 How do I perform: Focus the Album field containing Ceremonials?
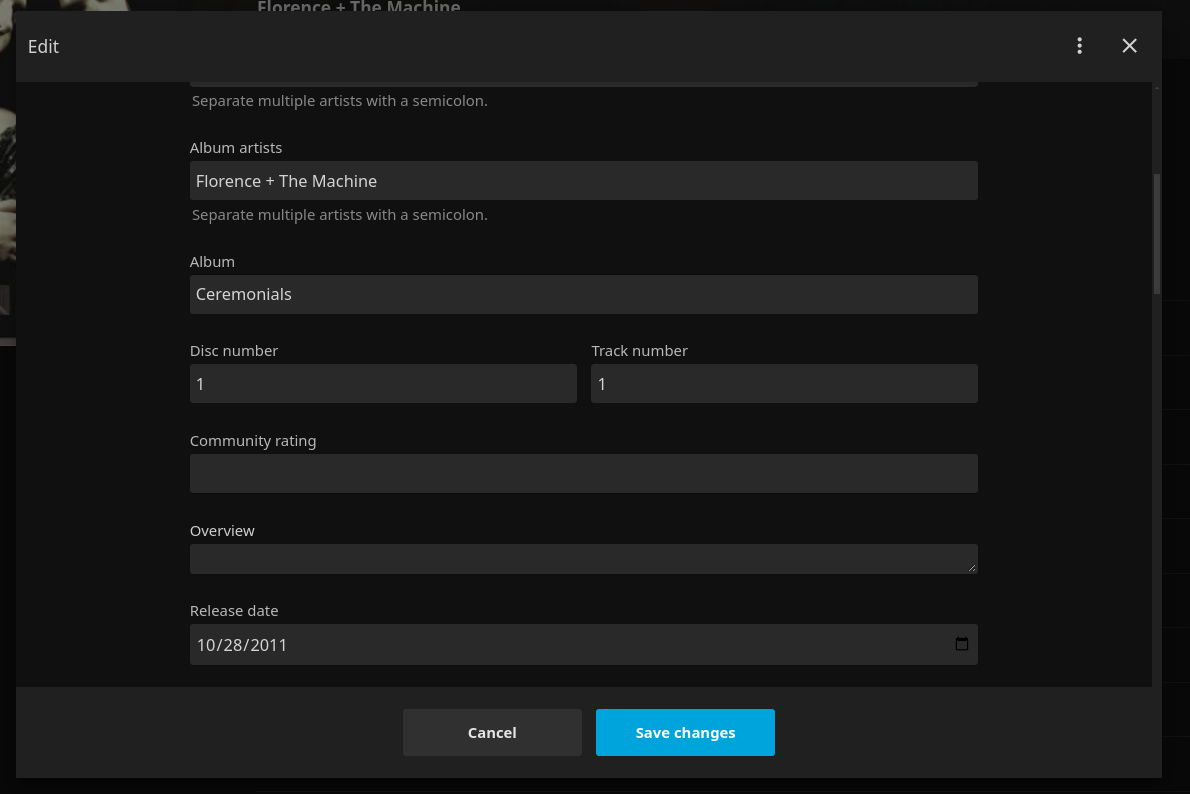(x=583, y=295)
